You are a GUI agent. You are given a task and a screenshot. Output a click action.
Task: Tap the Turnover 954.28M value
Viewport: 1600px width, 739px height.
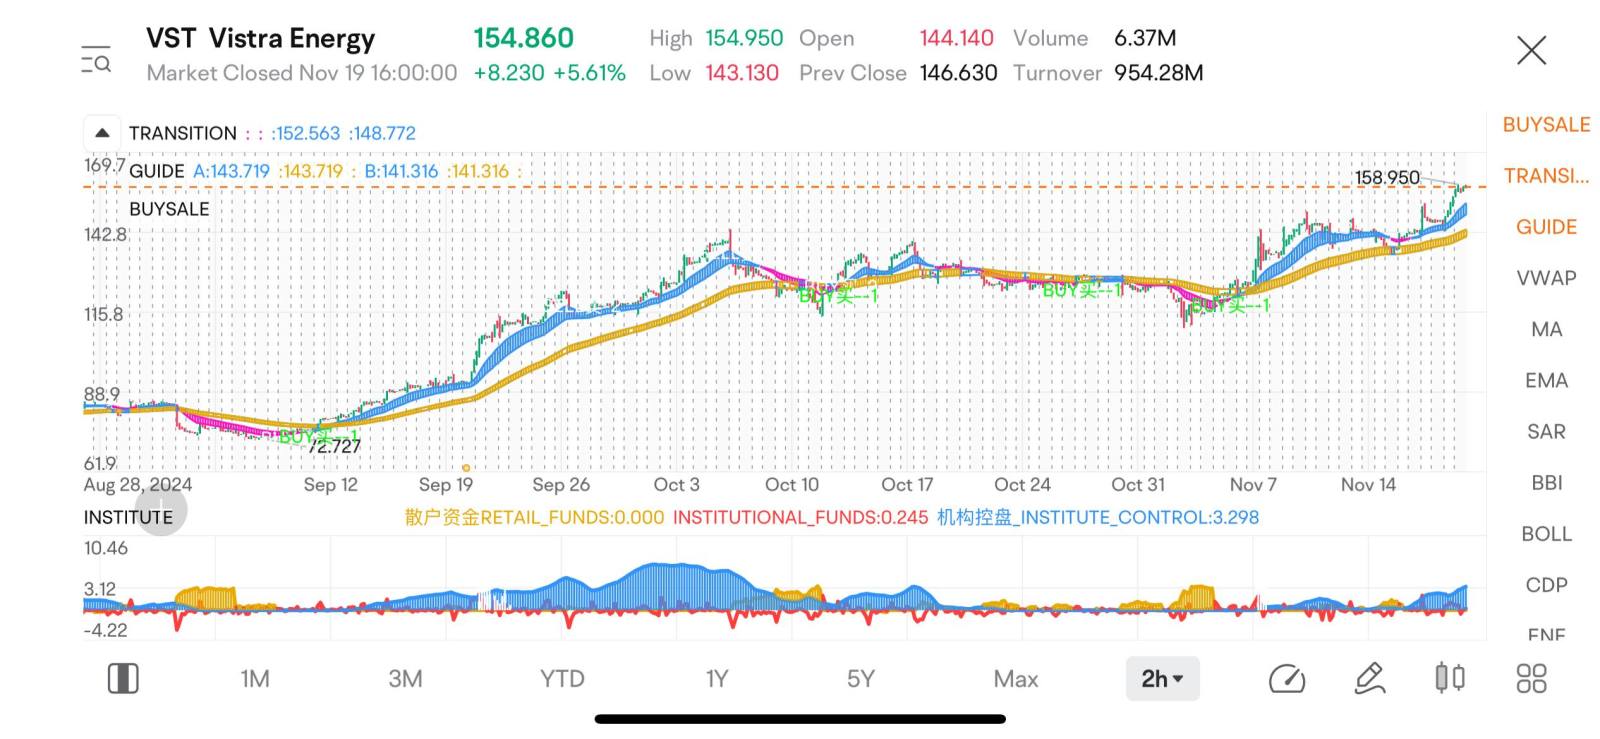click(1158, 73)
